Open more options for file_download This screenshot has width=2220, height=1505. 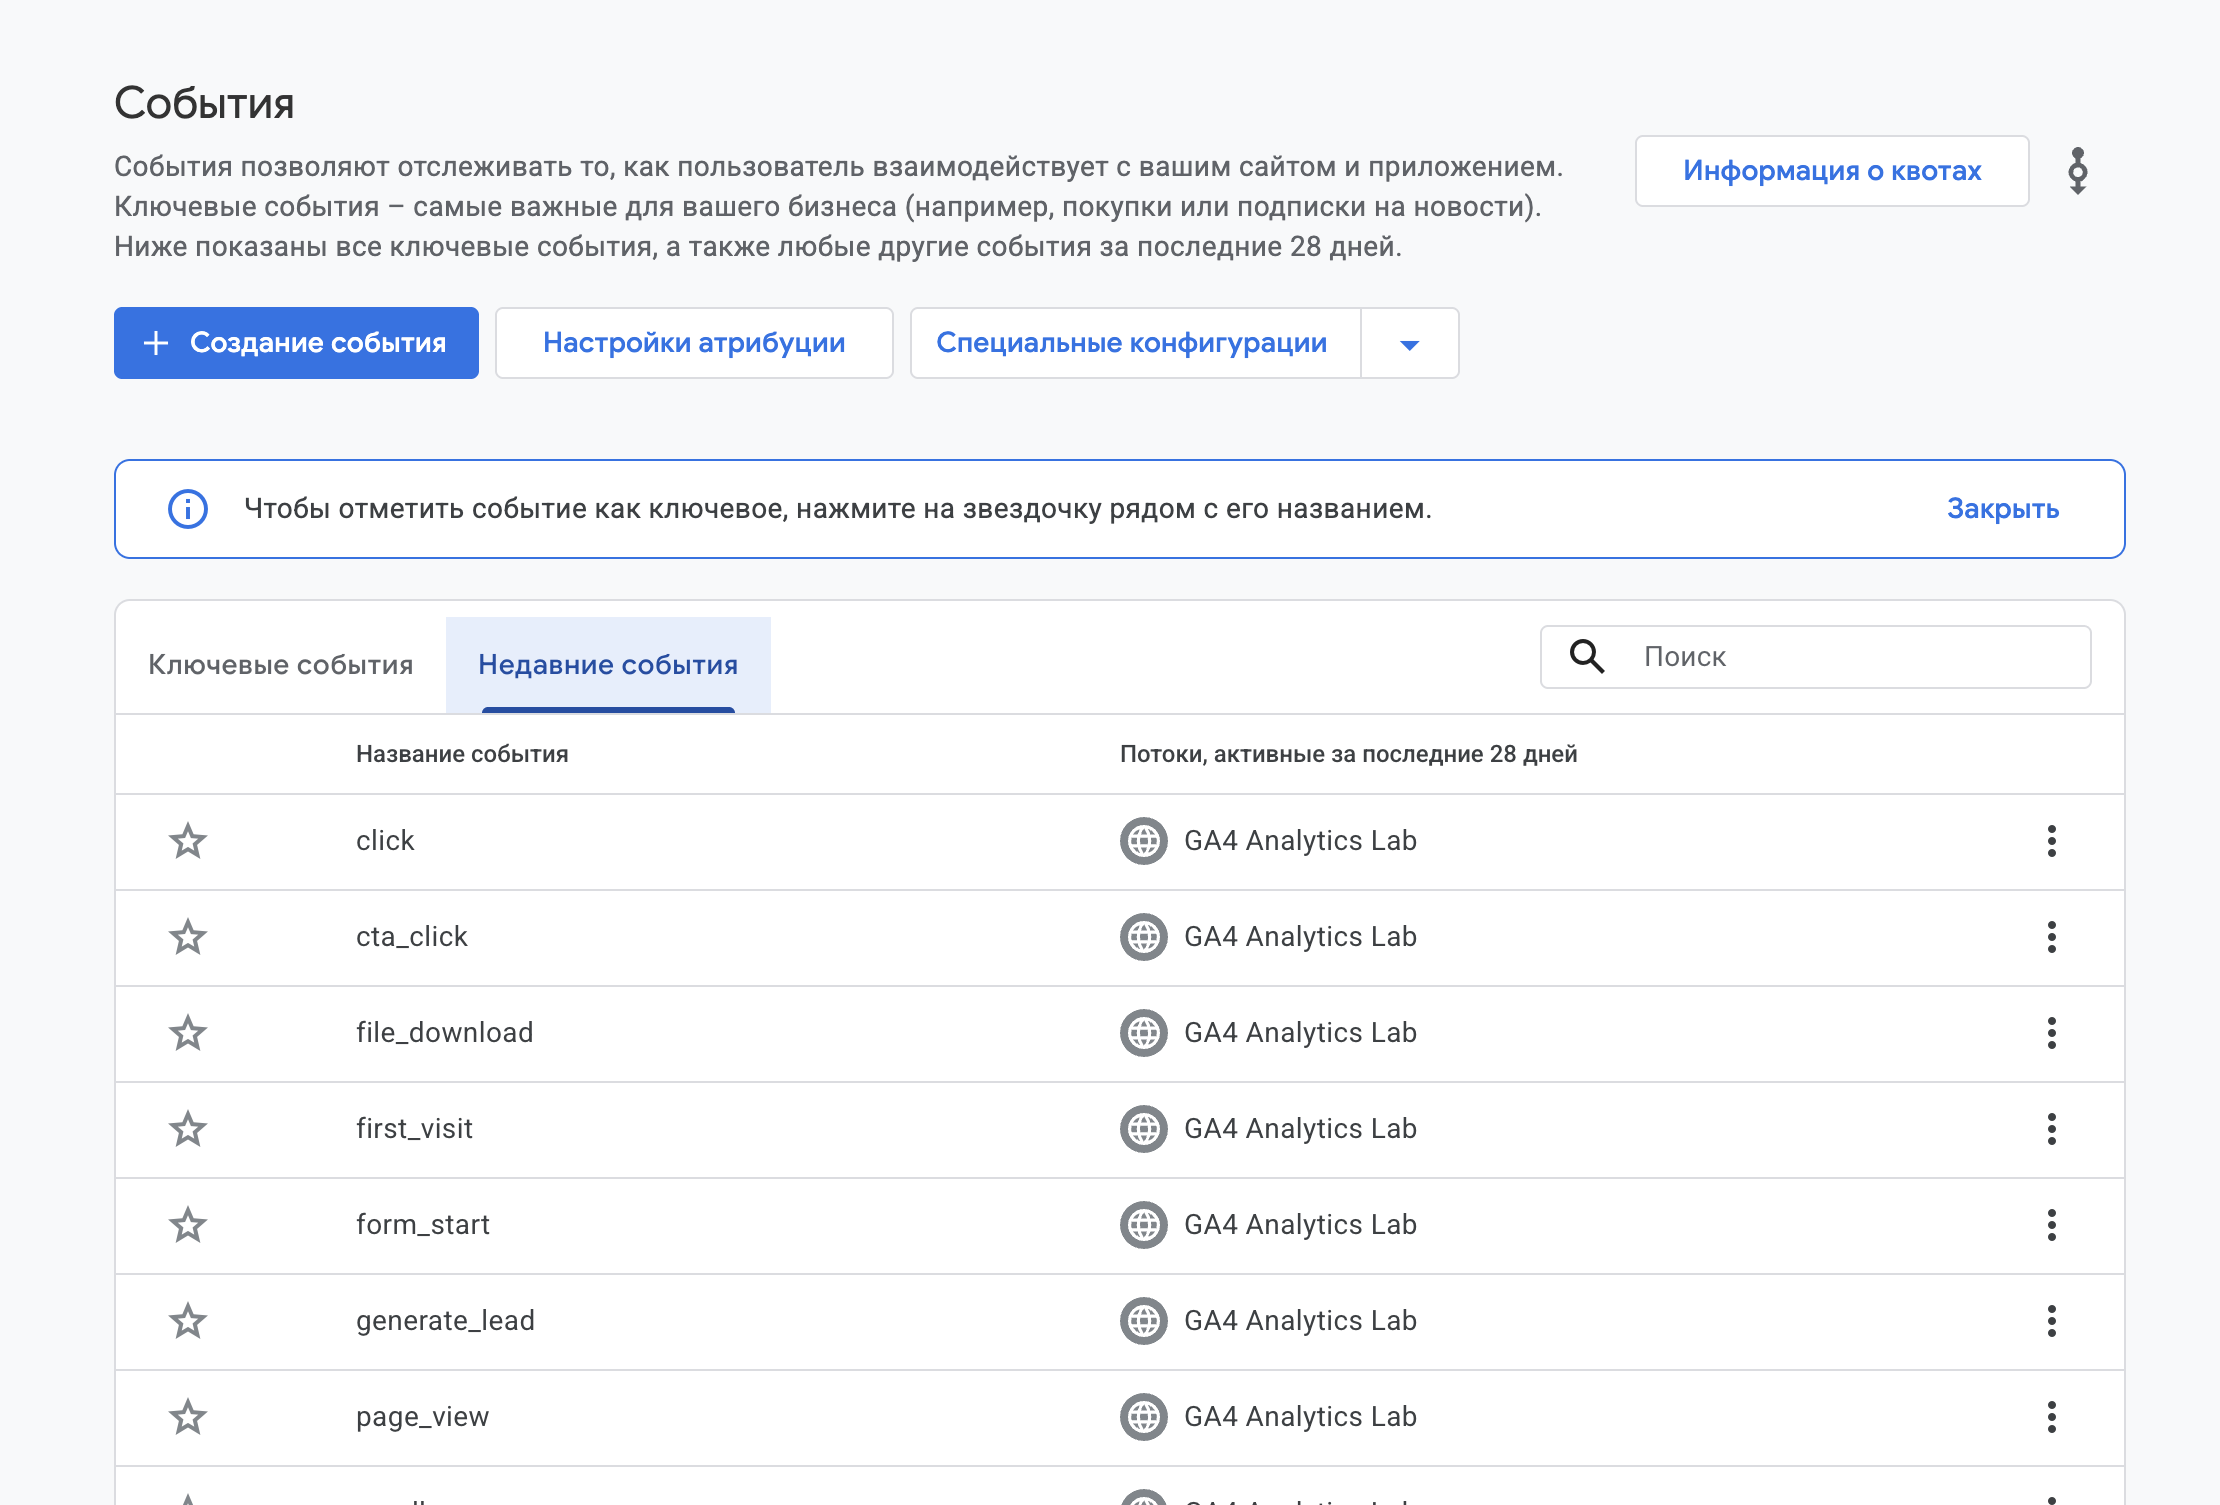tap(2052, 1033)
